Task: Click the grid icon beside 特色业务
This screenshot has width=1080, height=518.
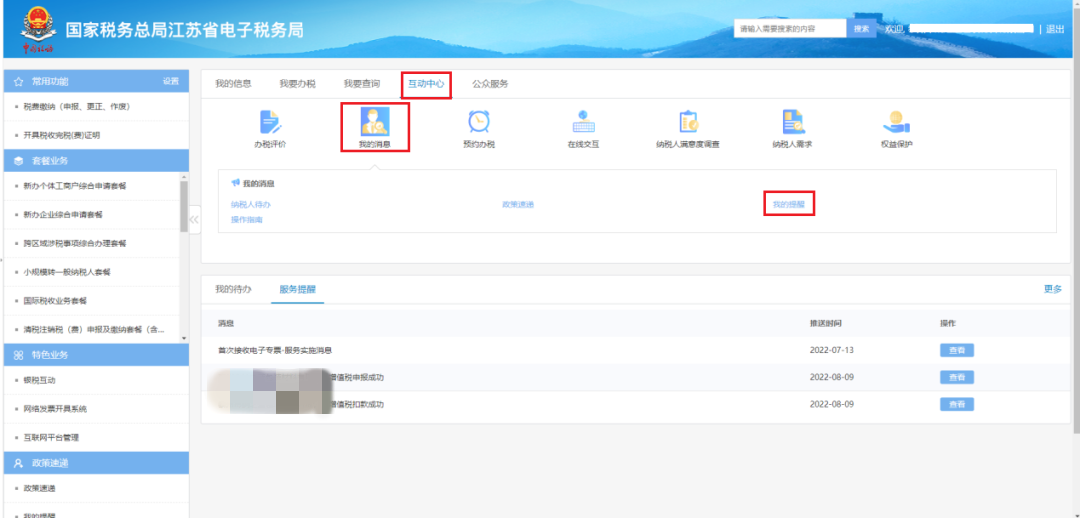Action: click(19, 355)
